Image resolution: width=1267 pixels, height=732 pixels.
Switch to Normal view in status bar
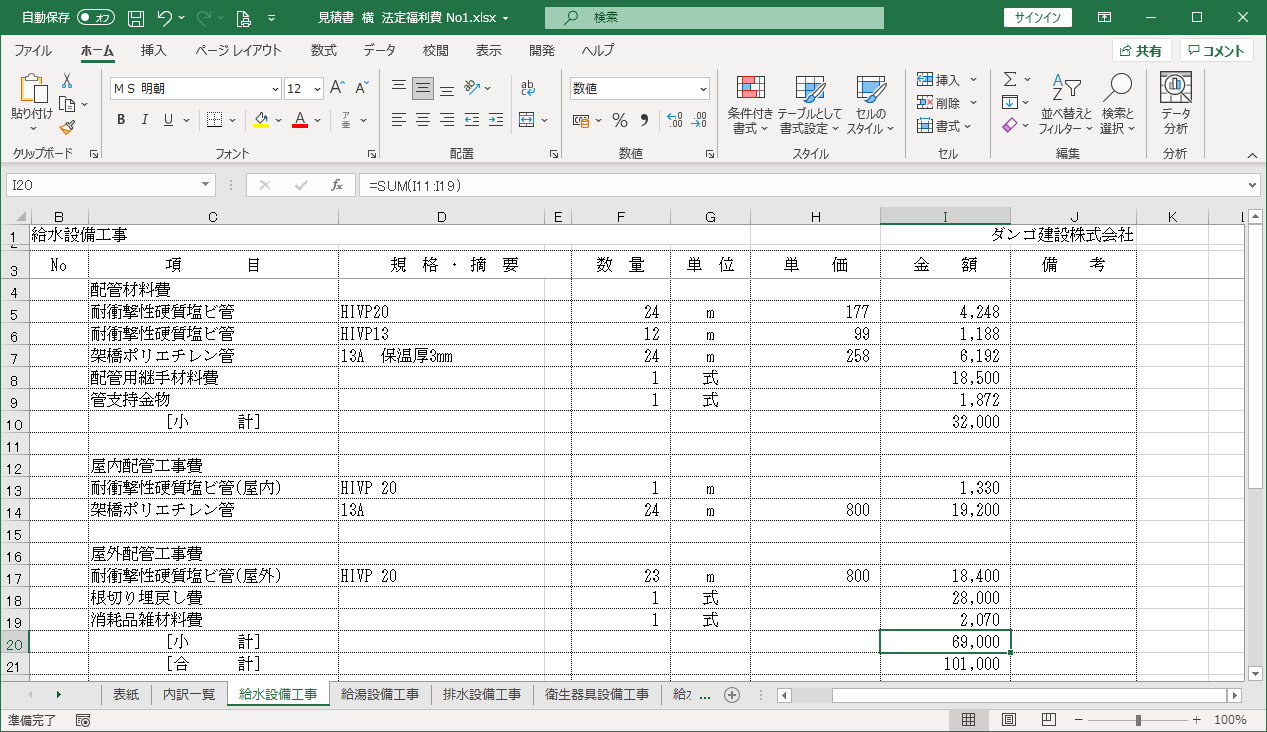tap(968, 720)
